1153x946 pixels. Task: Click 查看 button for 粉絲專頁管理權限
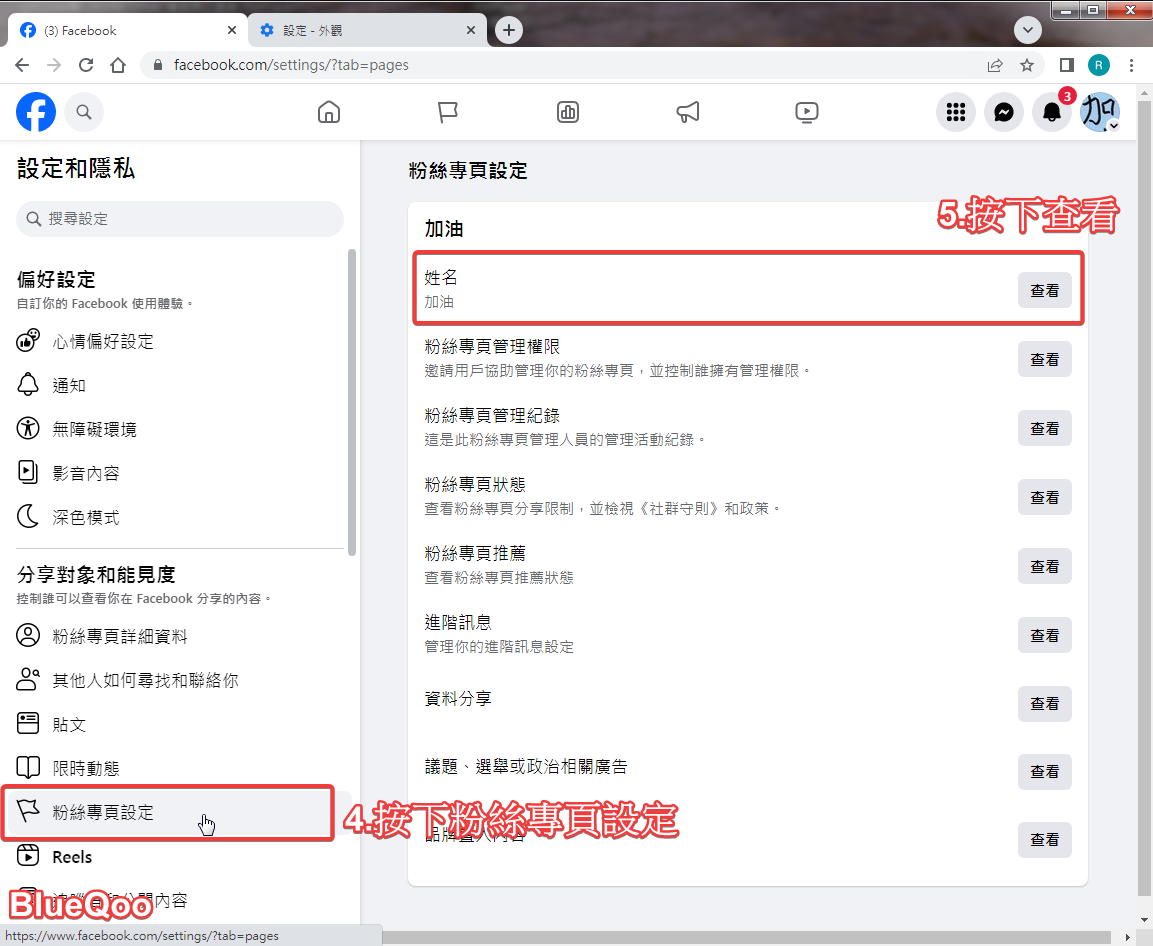pos(1044,359)
